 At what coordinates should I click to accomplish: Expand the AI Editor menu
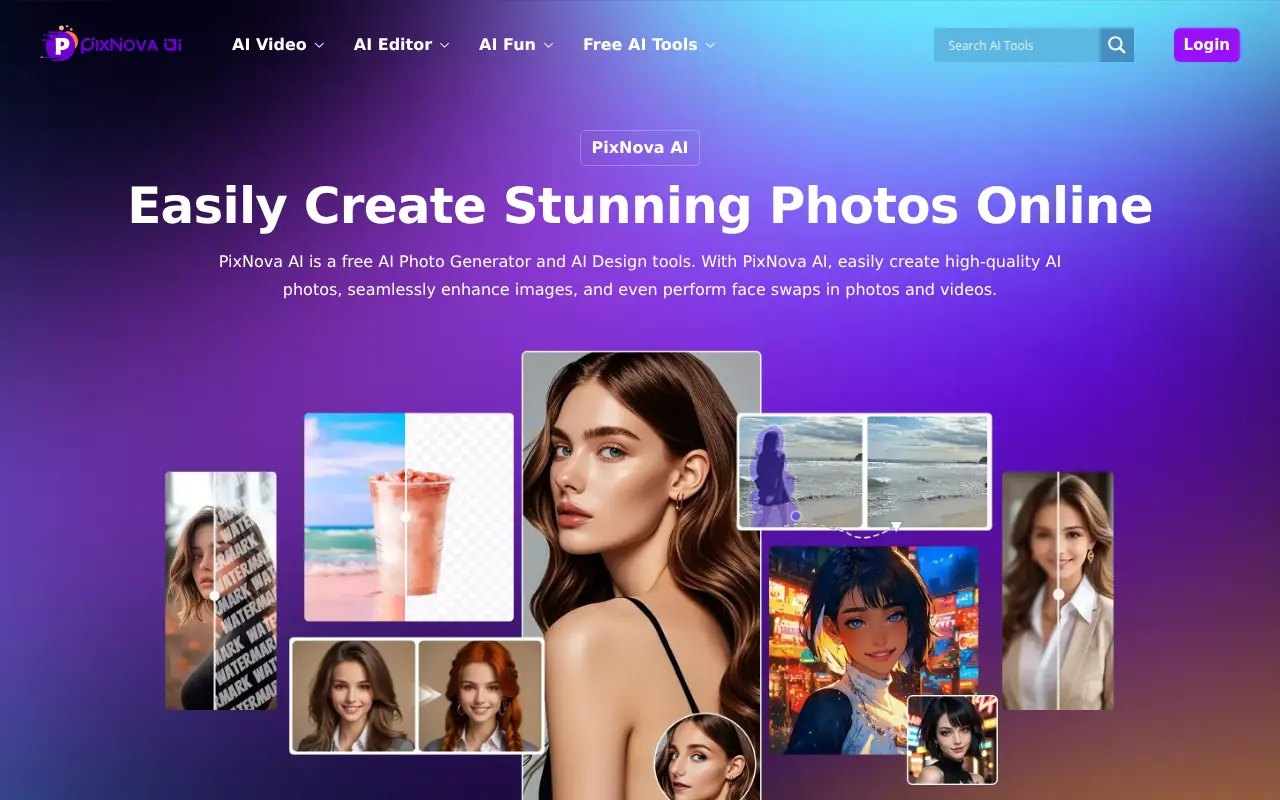tap(401, 45)
